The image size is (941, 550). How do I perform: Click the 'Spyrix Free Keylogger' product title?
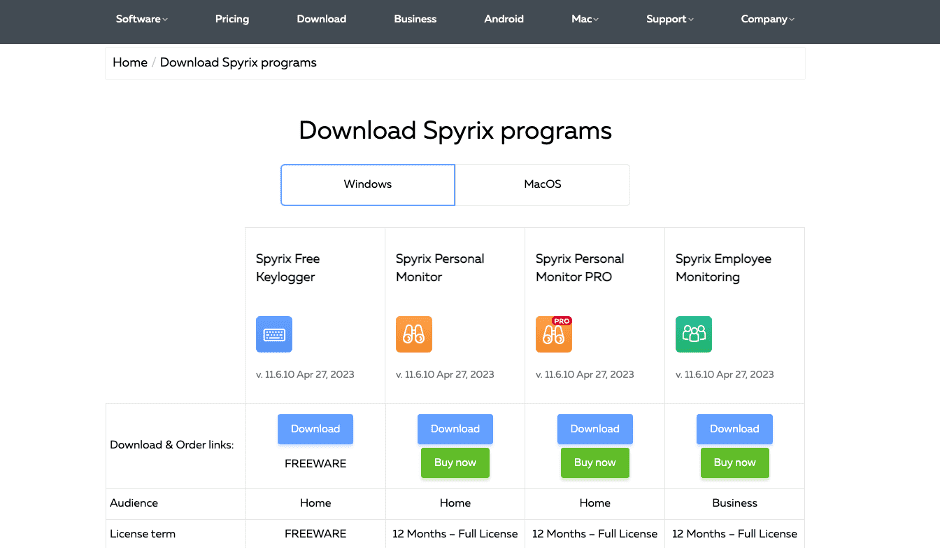point(287,268)
